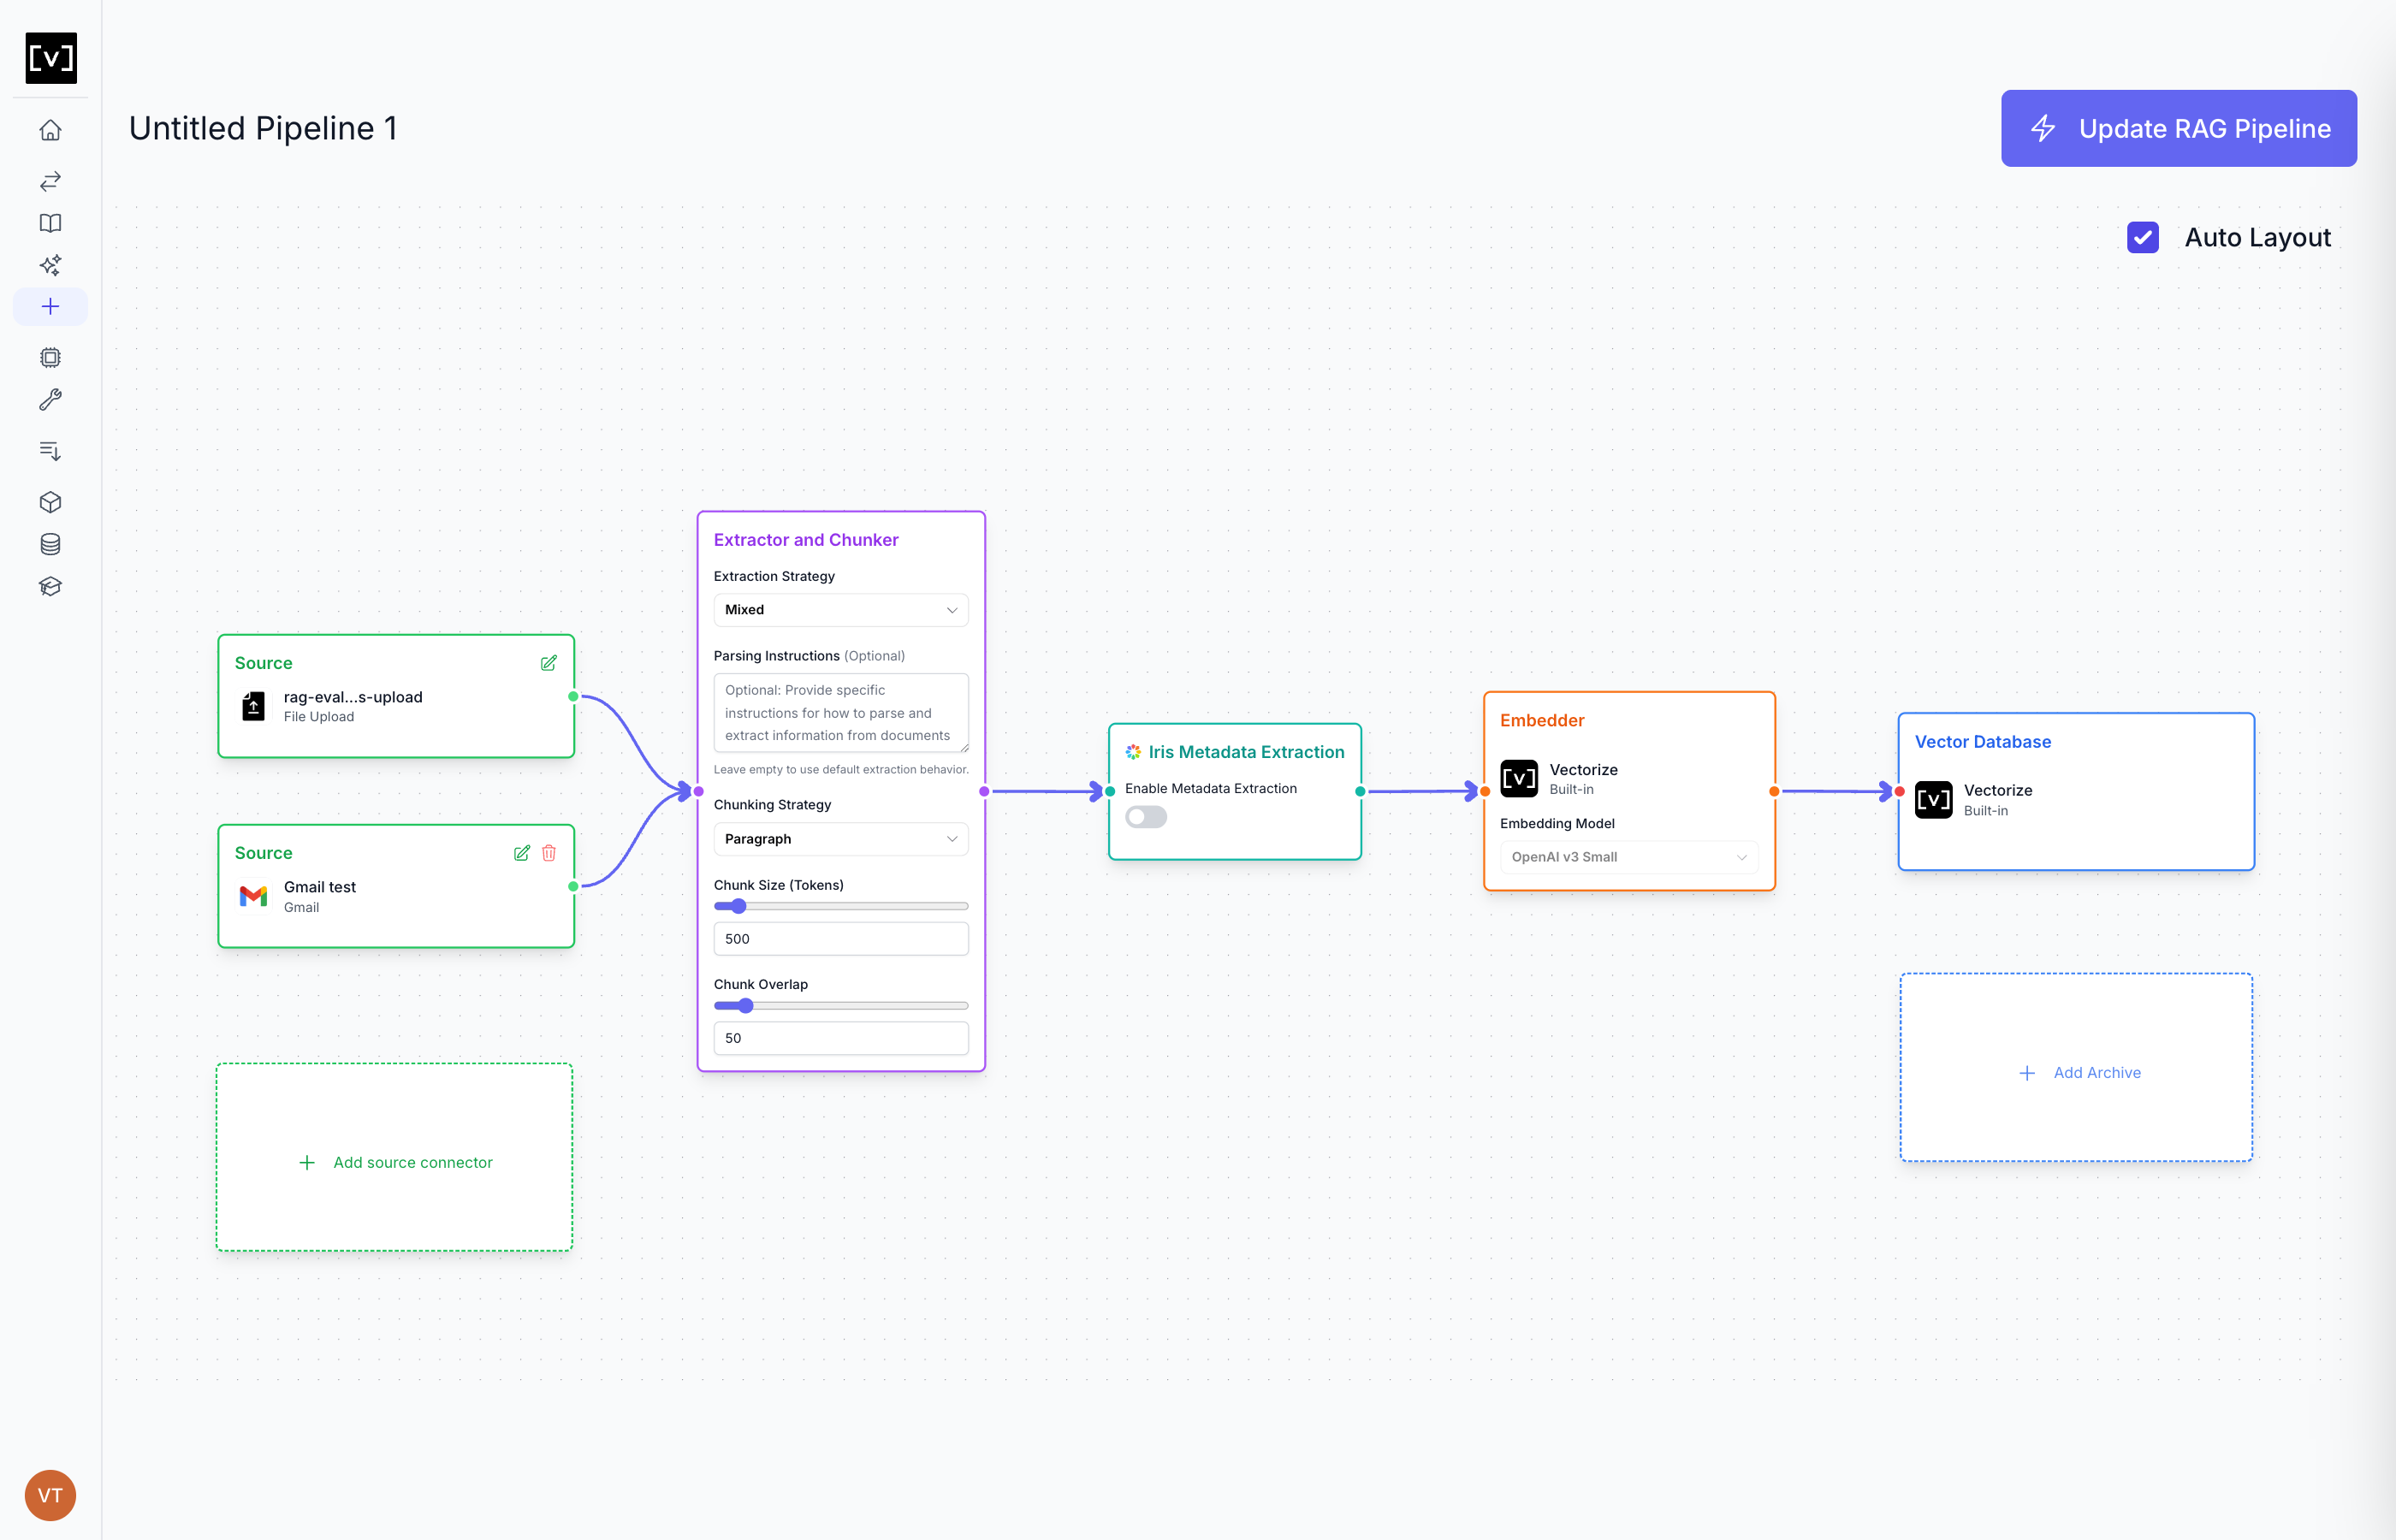This screenshot has width=2396, height=1540.
Task: Open the chip processor sidebar icon
Action: click(50, 357)
